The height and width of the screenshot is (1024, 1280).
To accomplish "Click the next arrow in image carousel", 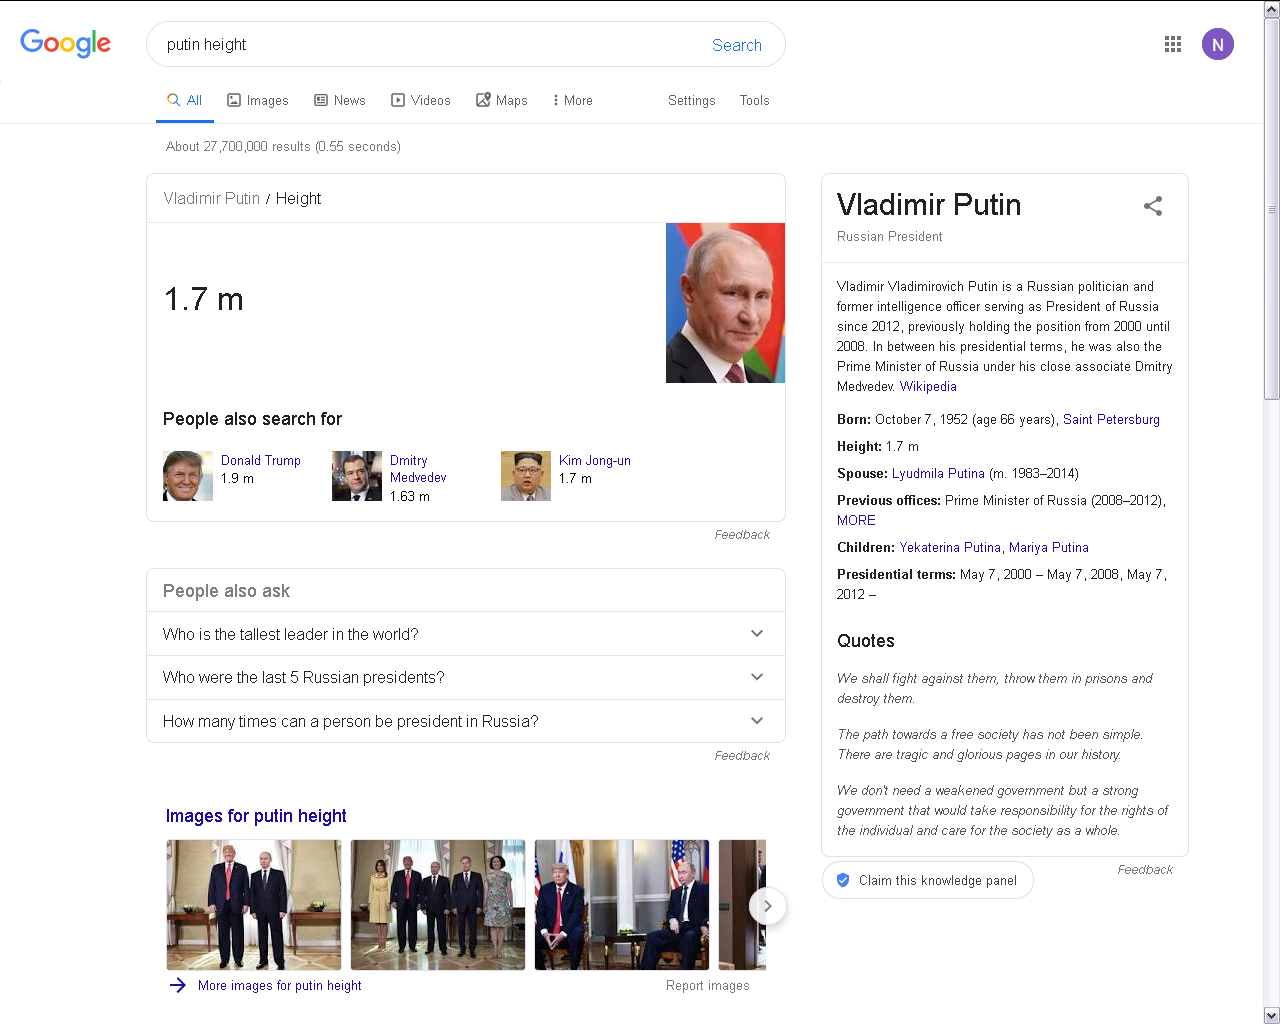I will (767, 906).
